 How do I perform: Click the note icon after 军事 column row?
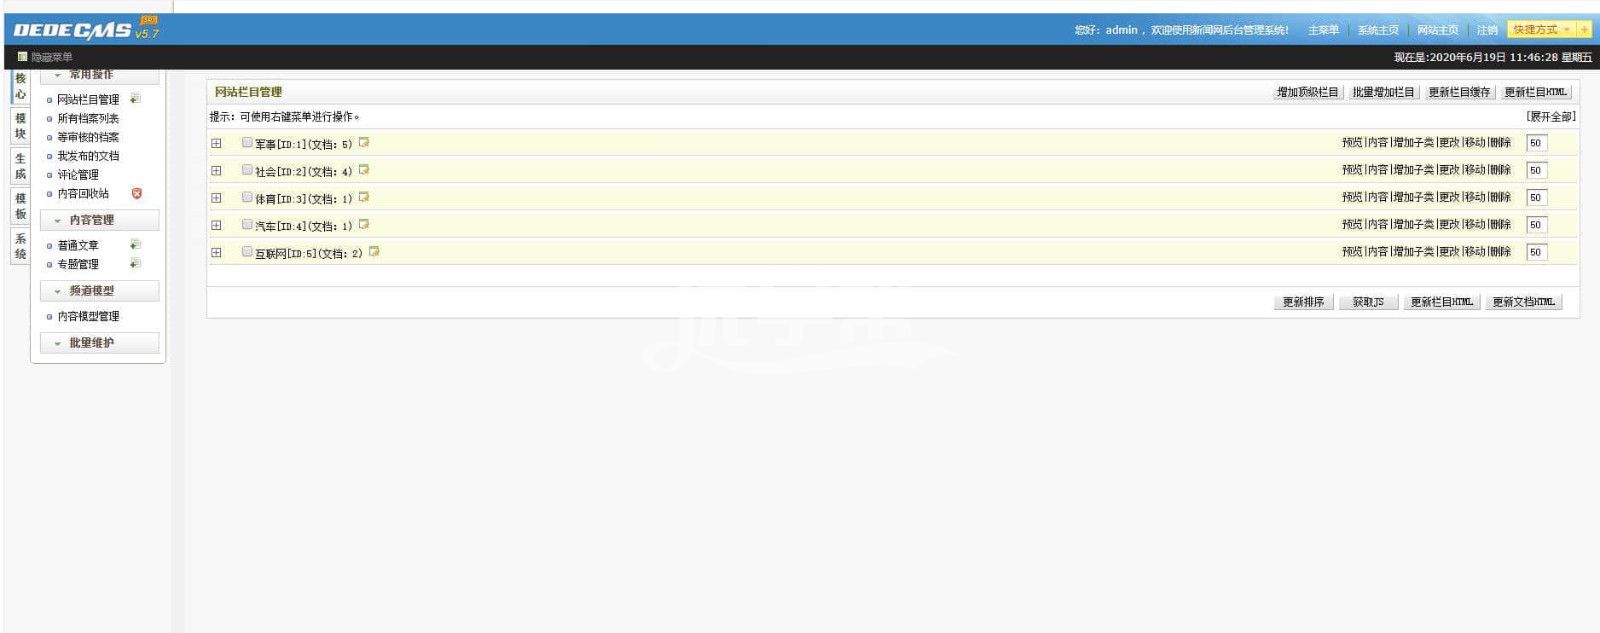pos(364,143)
